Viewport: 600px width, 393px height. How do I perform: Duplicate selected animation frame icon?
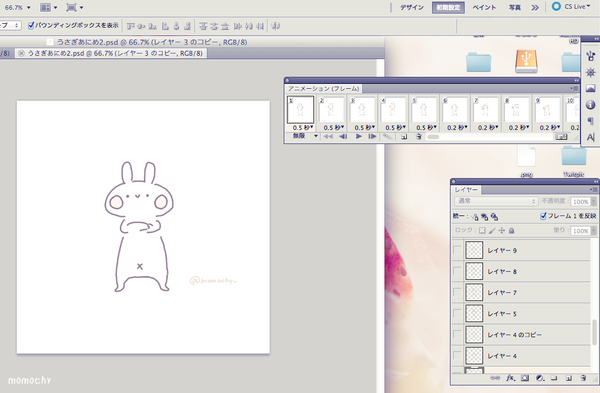click(x=404, y=137)
